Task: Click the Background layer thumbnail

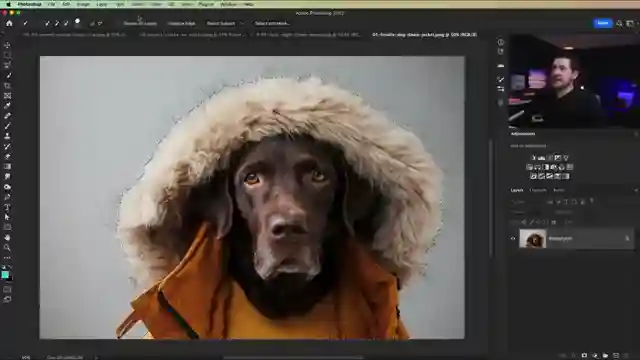Action: point(533,239)
